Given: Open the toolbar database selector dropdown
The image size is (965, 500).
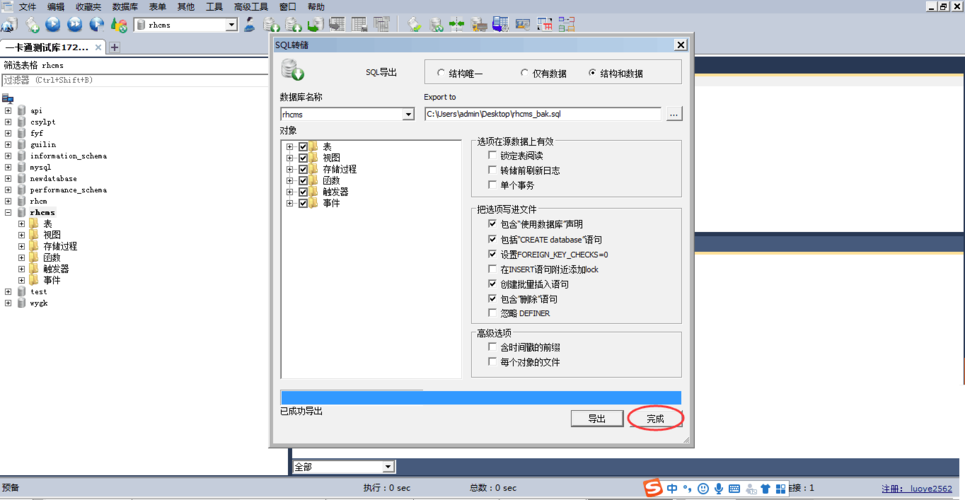Looking at the screenshot, I should click(x=231, y=25).
